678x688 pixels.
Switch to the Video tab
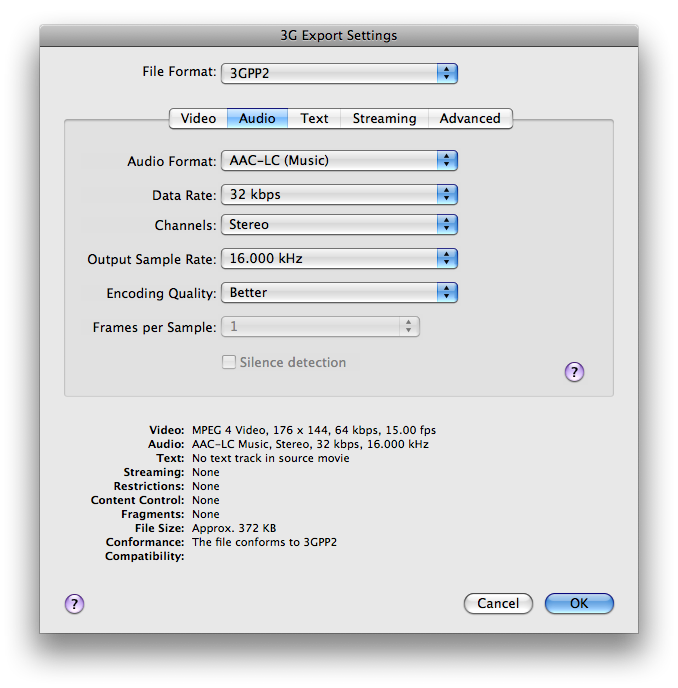(x=198, y=118)
